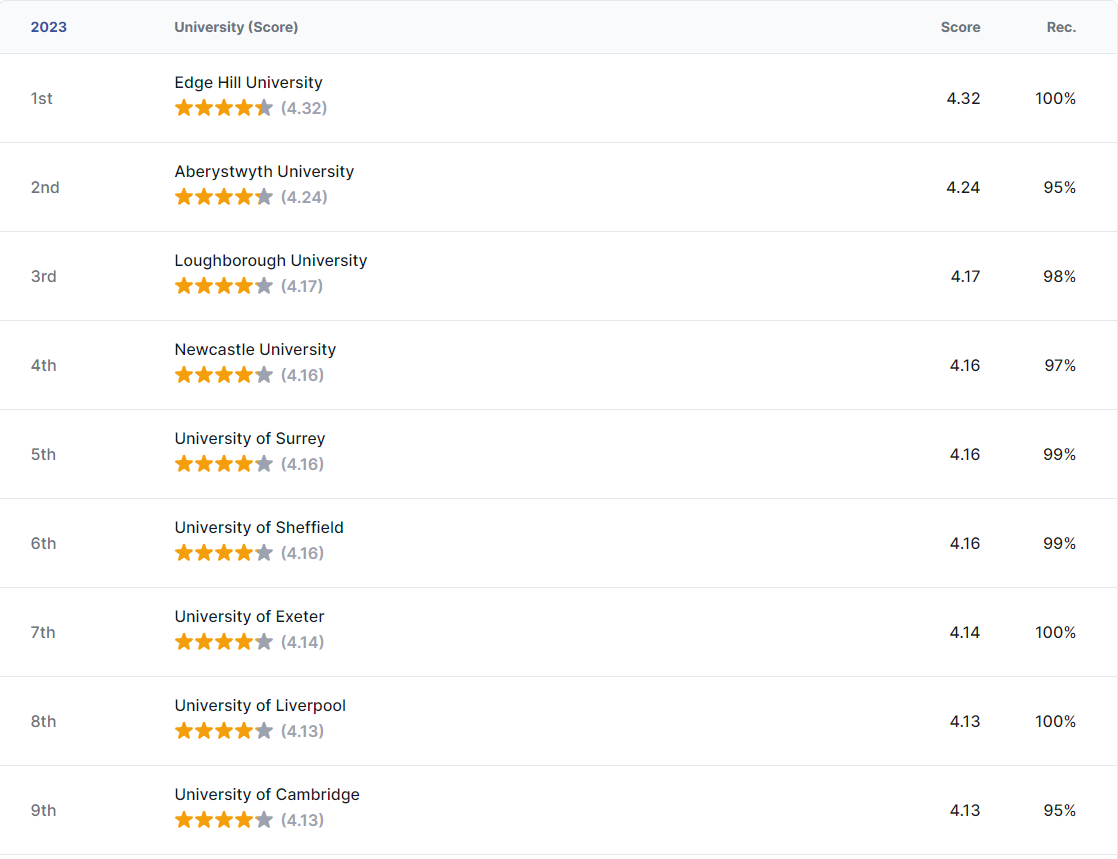
Task: Open Aberystwyth University page
Action: (x=264, y=172)
